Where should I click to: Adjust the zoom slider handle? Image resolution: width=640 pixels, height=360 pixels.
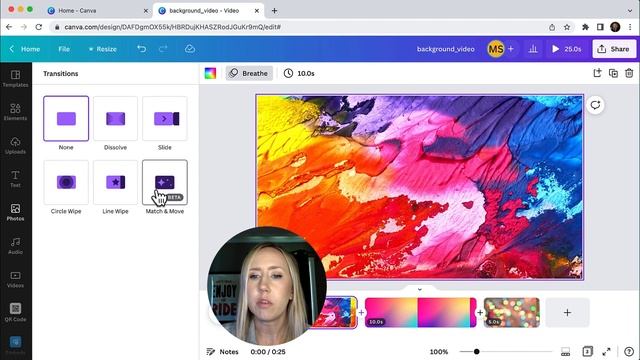click(476, 351)
